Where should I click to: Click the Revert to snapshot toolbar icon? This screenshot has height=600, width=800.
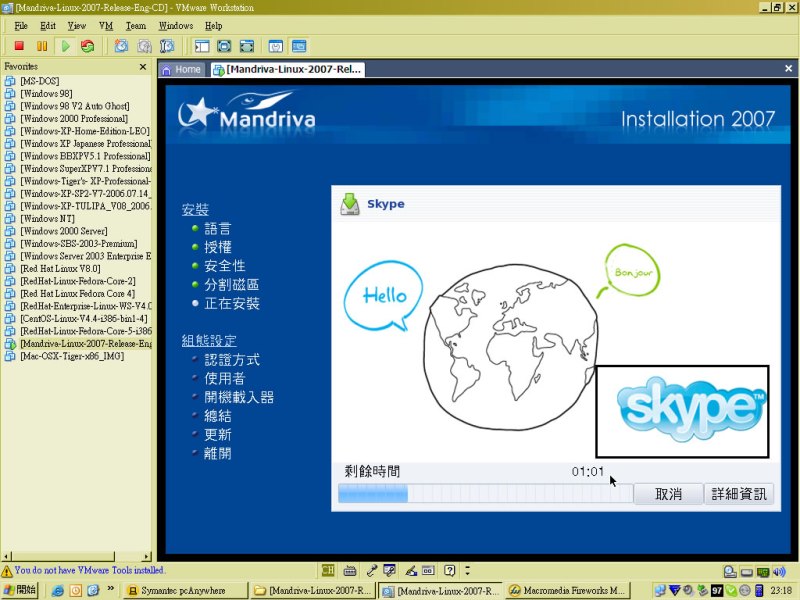(144, 46)
